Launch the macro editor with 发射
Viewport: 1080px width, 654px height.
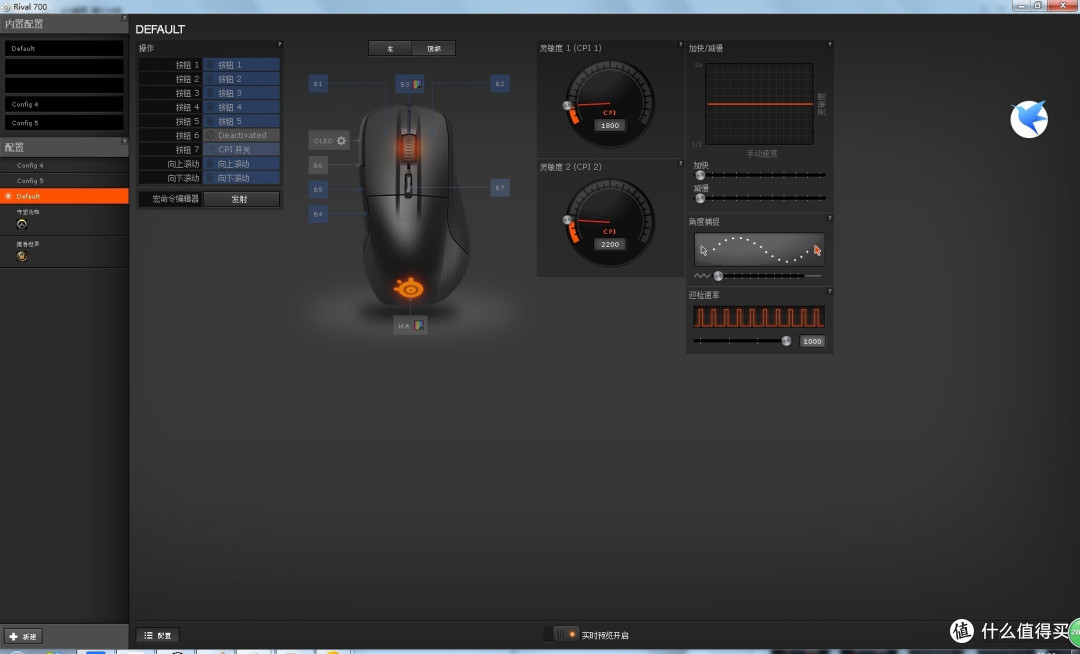241,199
